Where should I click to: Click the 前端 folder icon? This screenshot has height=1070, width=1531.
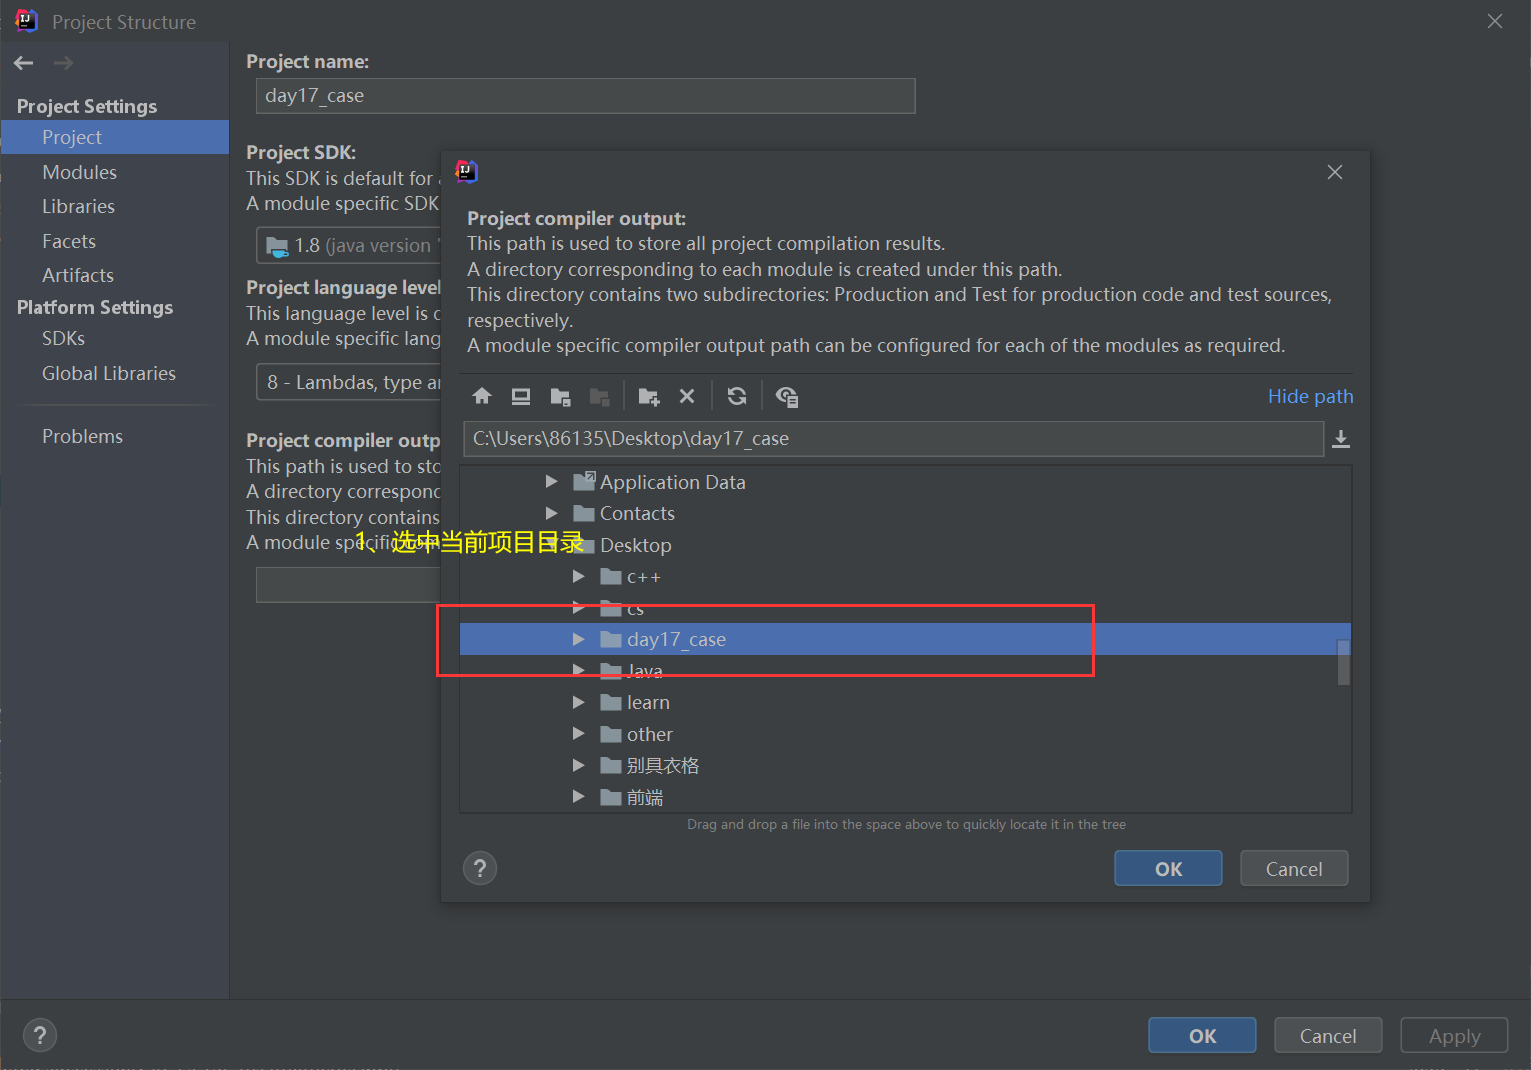[x=611, y=798]
